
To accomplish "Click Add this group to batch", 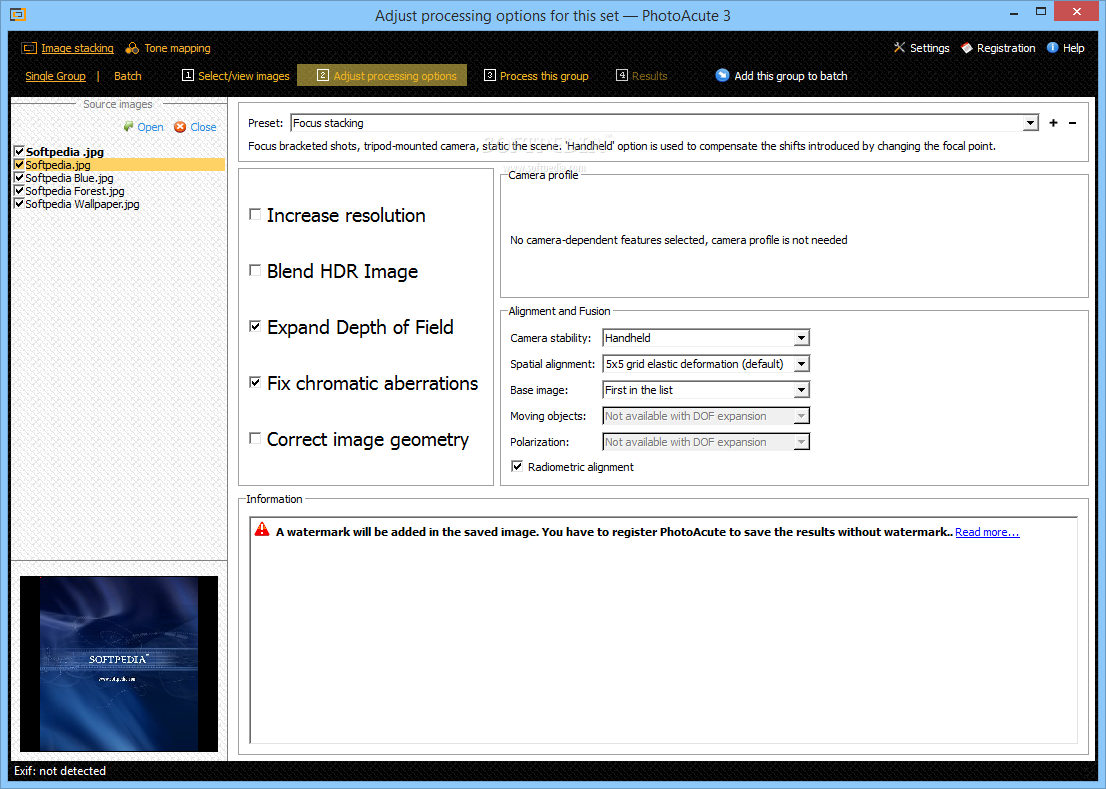I will (x=790, y=75).
